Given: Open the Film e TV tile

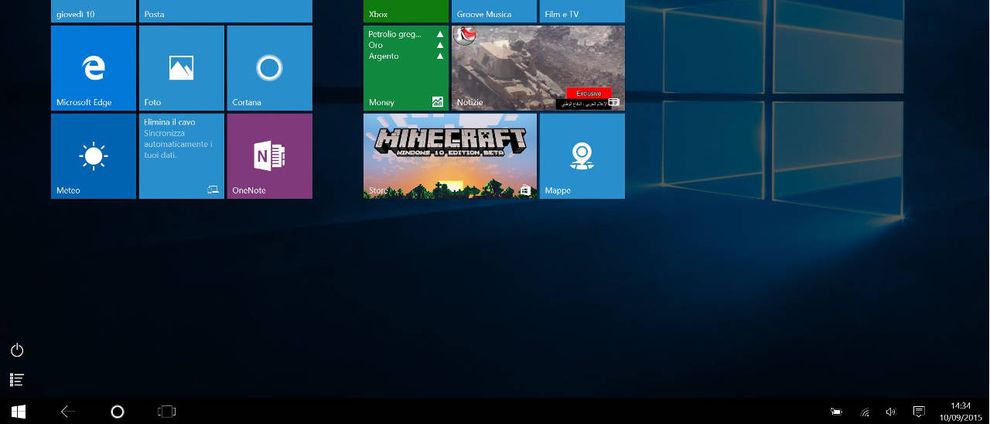Looking at the screenshot, I should (582, 11).
